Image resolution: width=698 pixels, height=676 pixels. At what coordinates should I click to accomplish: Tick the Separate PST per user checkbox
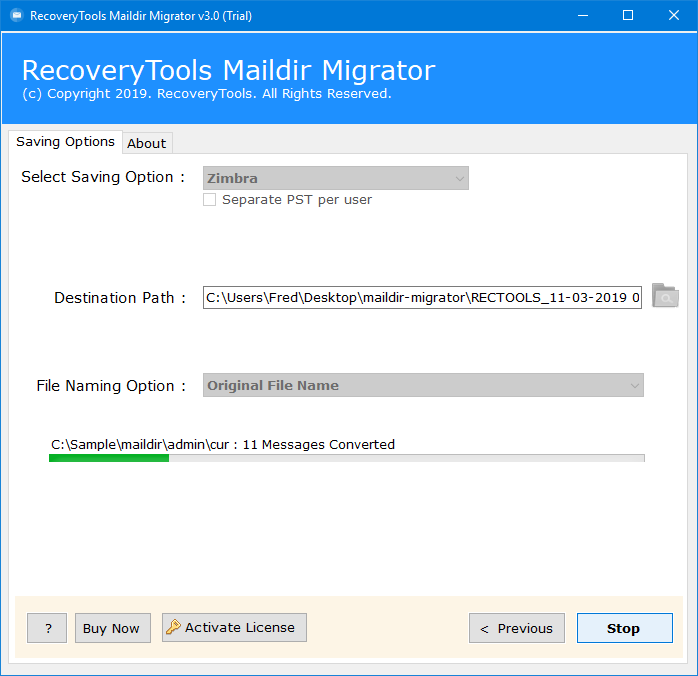click(209, 199)
